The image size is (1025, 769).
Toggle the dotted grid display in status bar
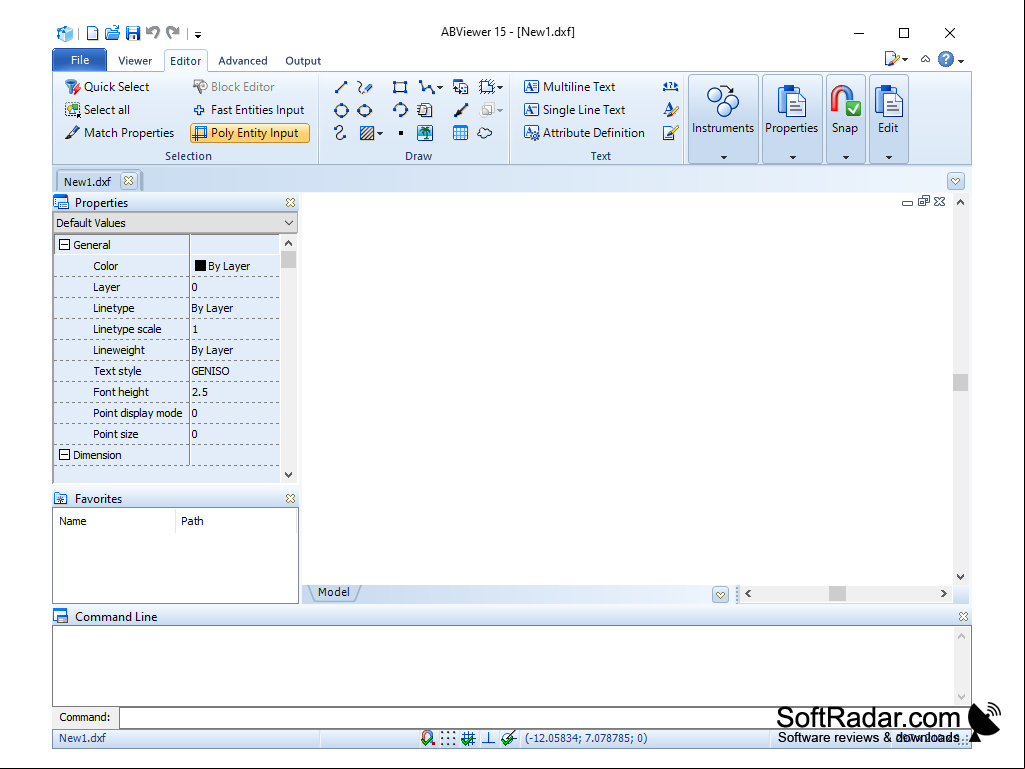tap(448, 738)
